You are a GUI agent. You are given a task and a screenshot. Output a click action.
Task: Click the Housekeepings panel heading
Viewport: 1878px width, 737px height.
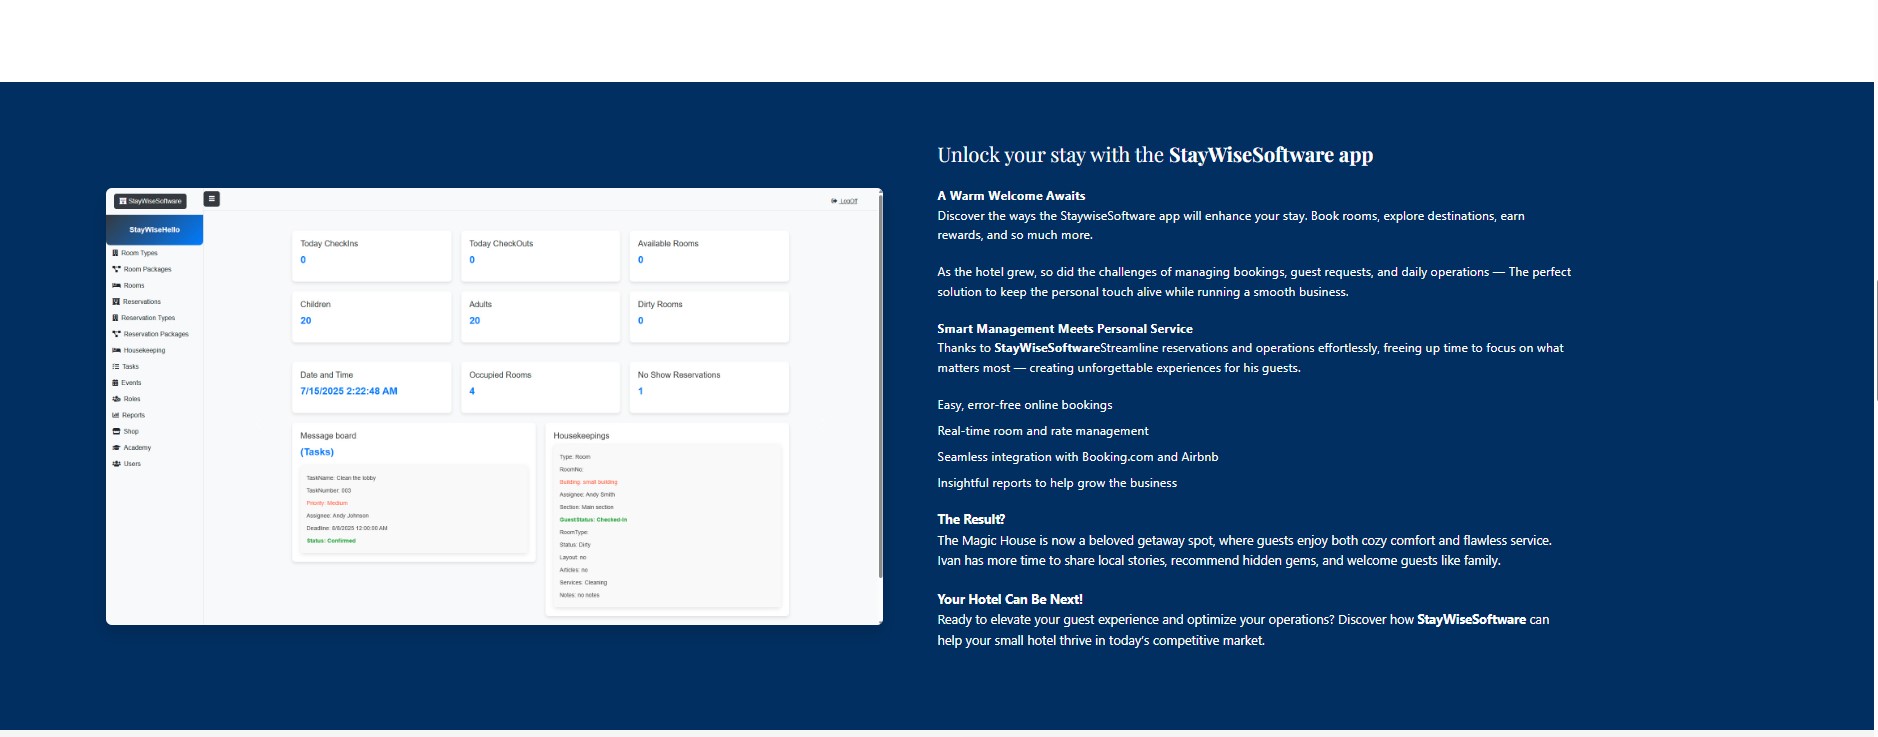(x=581, y=436)
